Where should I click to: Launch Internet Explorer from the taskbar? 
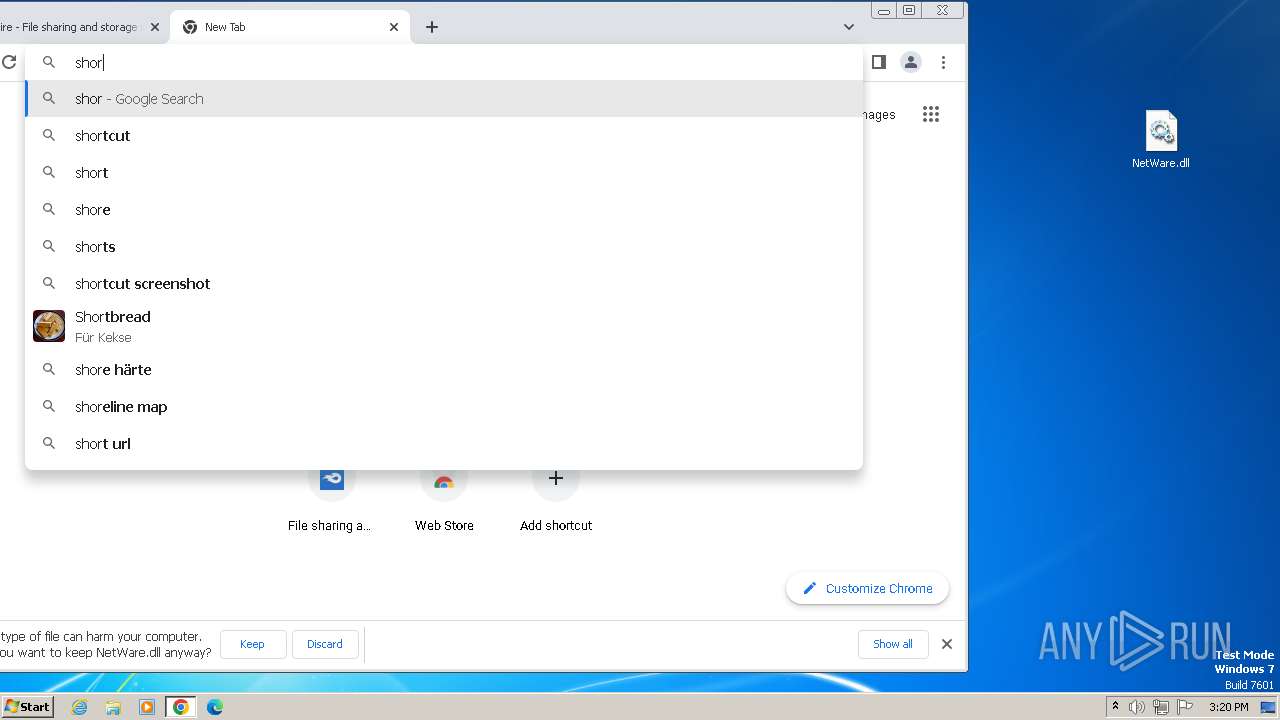coord(80,707)
